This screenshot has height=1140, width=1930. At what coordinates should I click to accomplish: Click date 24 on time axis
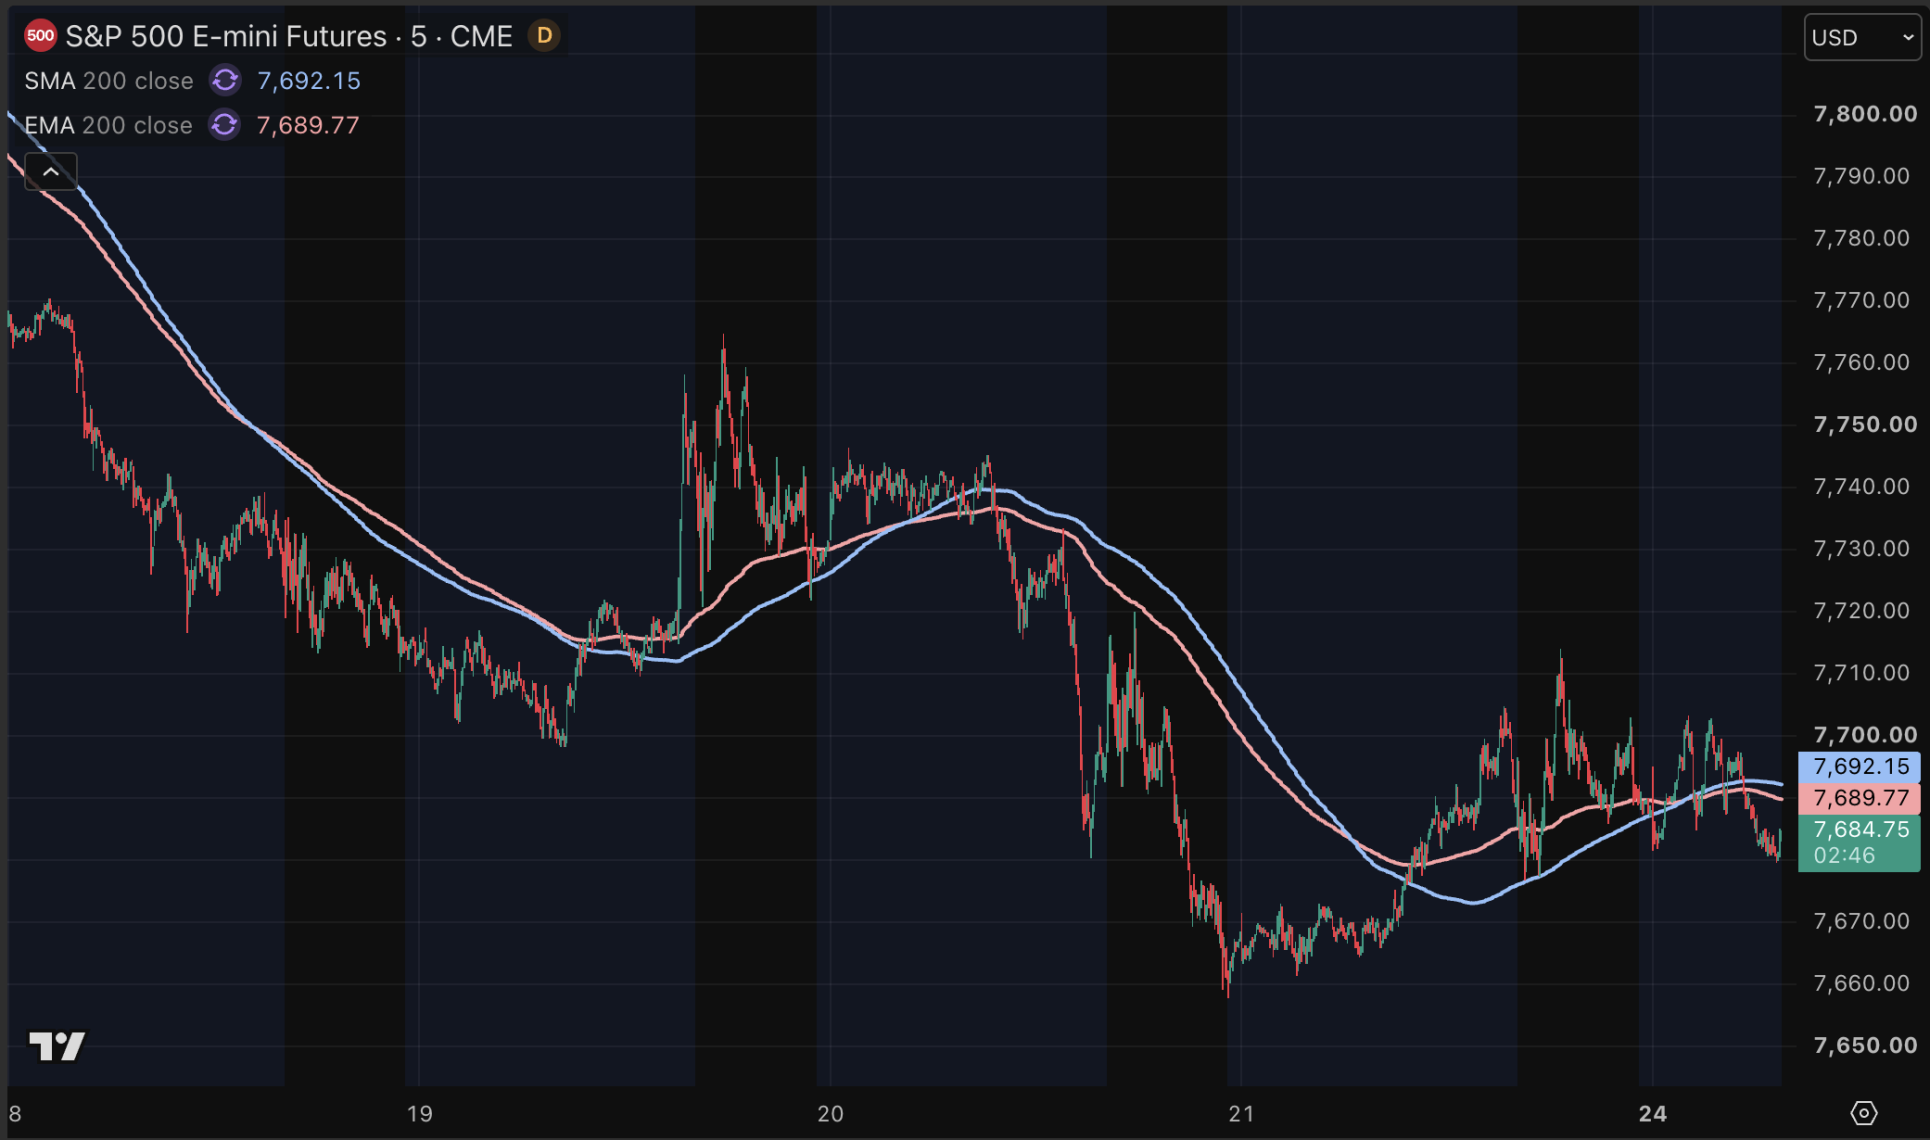(1653, 1113)
